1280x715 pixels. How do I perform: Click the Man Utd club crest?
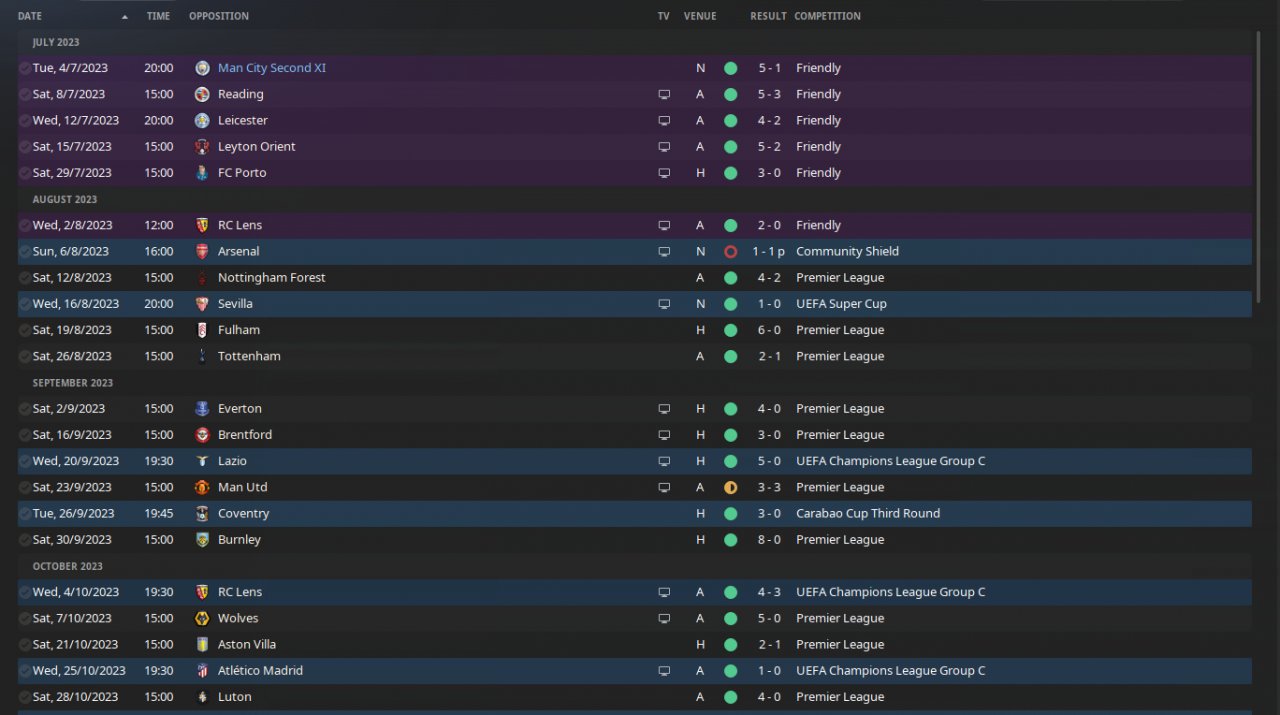pos(203,488)
